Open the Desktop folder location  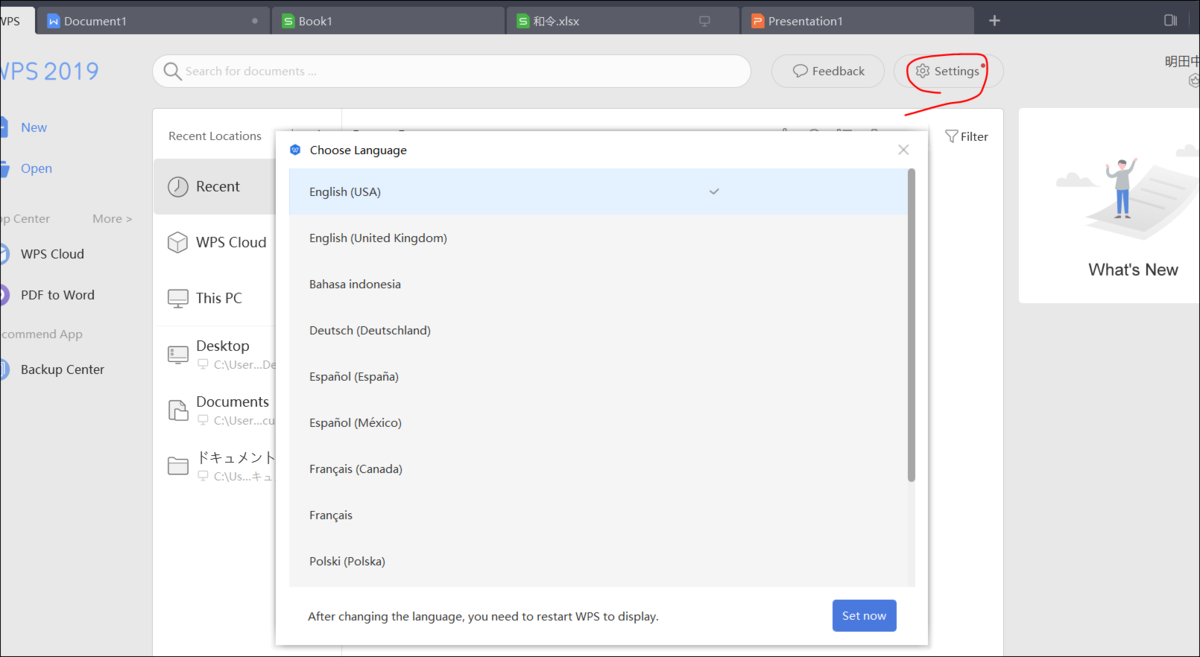click(214, 354)
